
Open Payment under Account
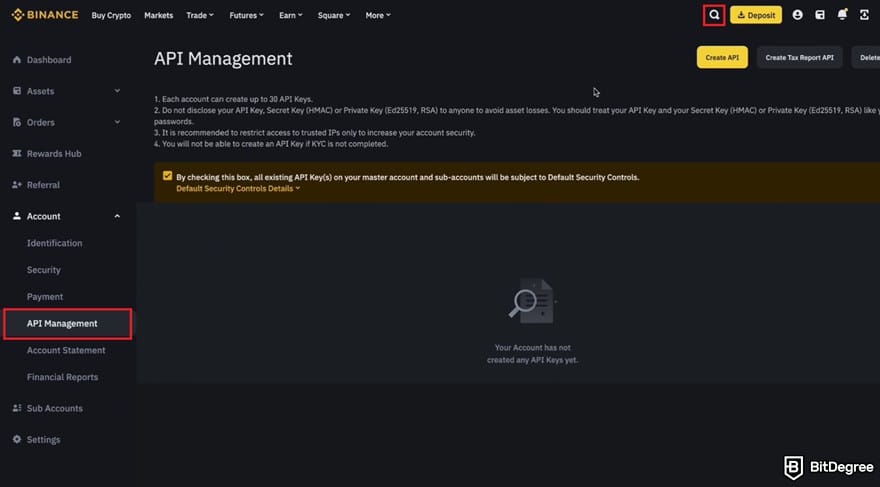tap(45, 297)
